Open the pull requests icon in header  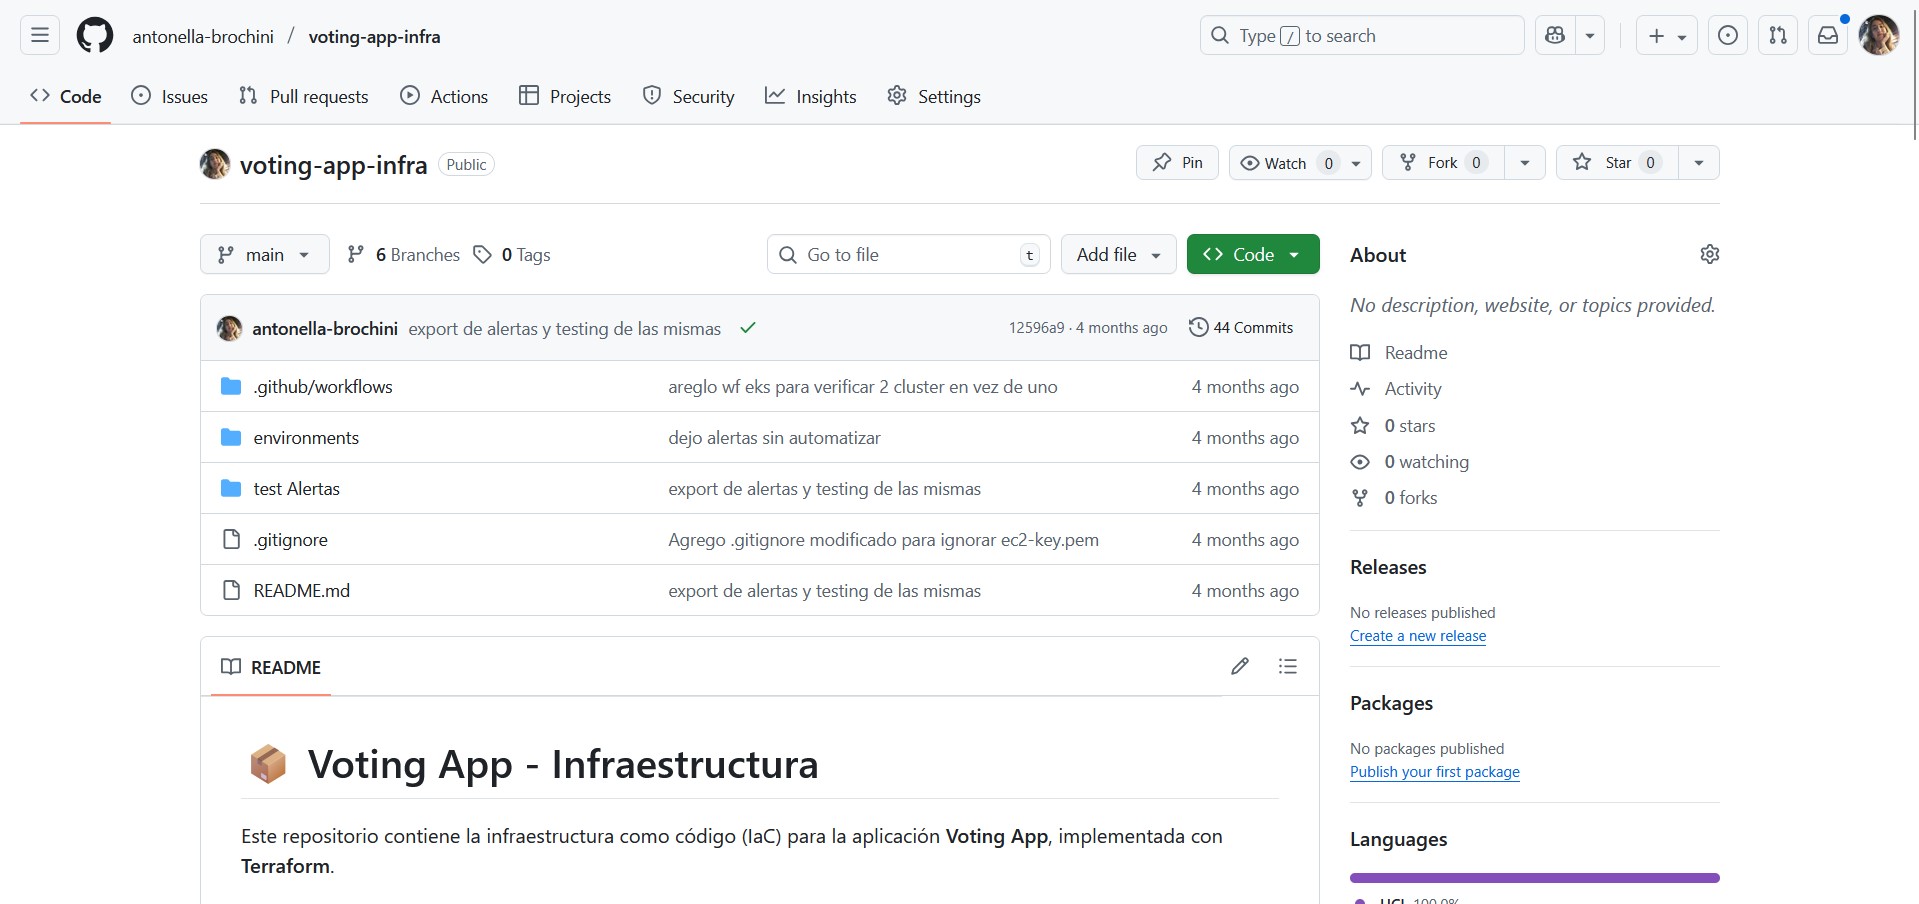click(1777, 36)
